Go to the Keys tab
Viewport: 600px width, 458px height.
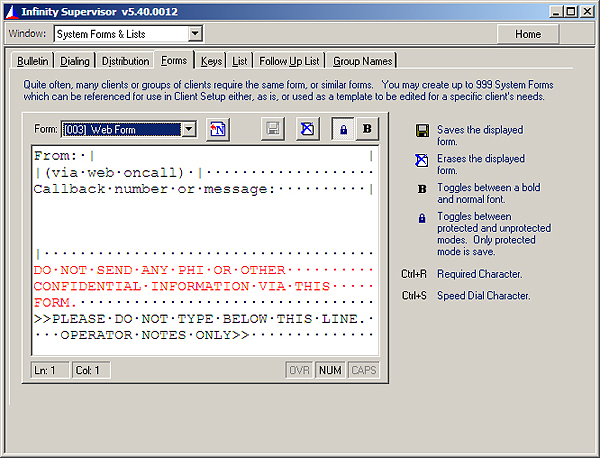tap(211, 61)
